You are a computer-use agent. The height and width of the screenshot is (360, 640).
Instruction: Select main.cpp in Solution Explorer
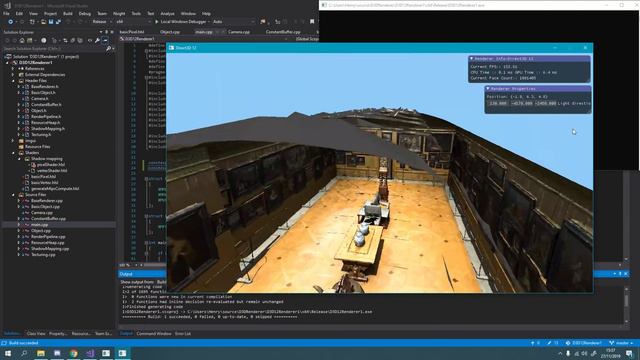pos(40,224)
